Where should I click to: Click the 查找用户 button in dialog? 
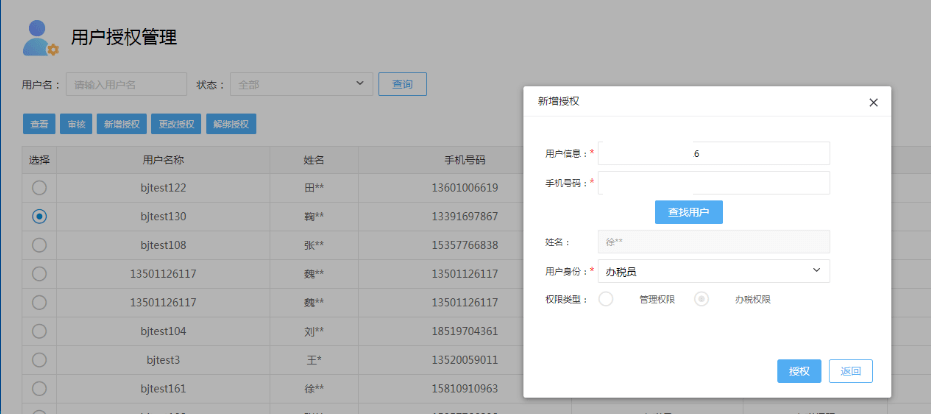click(x=688, y=212)
